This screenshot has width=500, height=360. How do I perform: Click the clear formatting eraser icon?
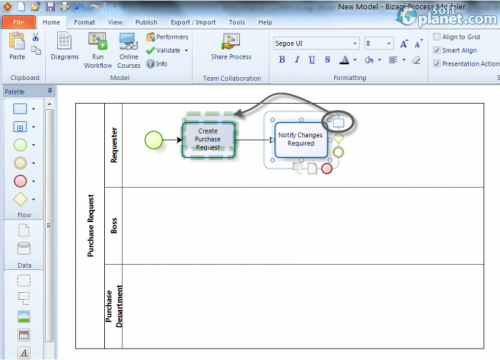416,60
